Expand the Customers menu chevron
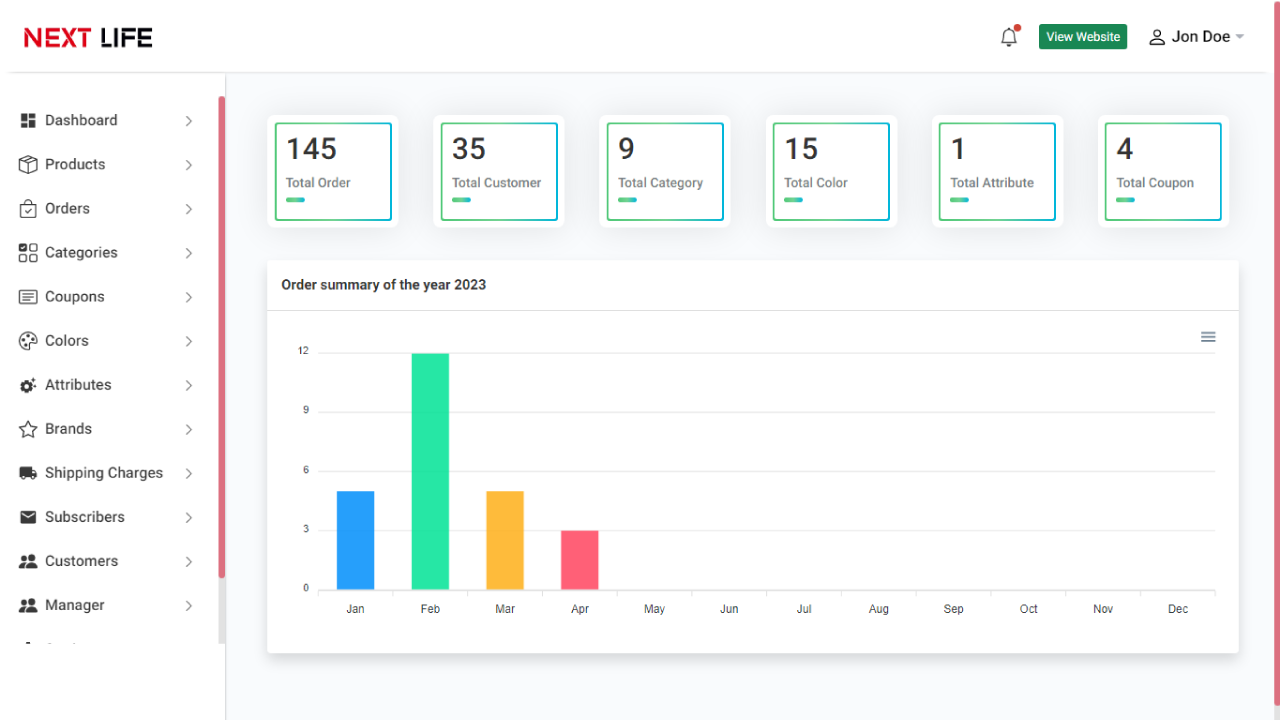Viewport: 1280px width, 720px height. [188, 561]
